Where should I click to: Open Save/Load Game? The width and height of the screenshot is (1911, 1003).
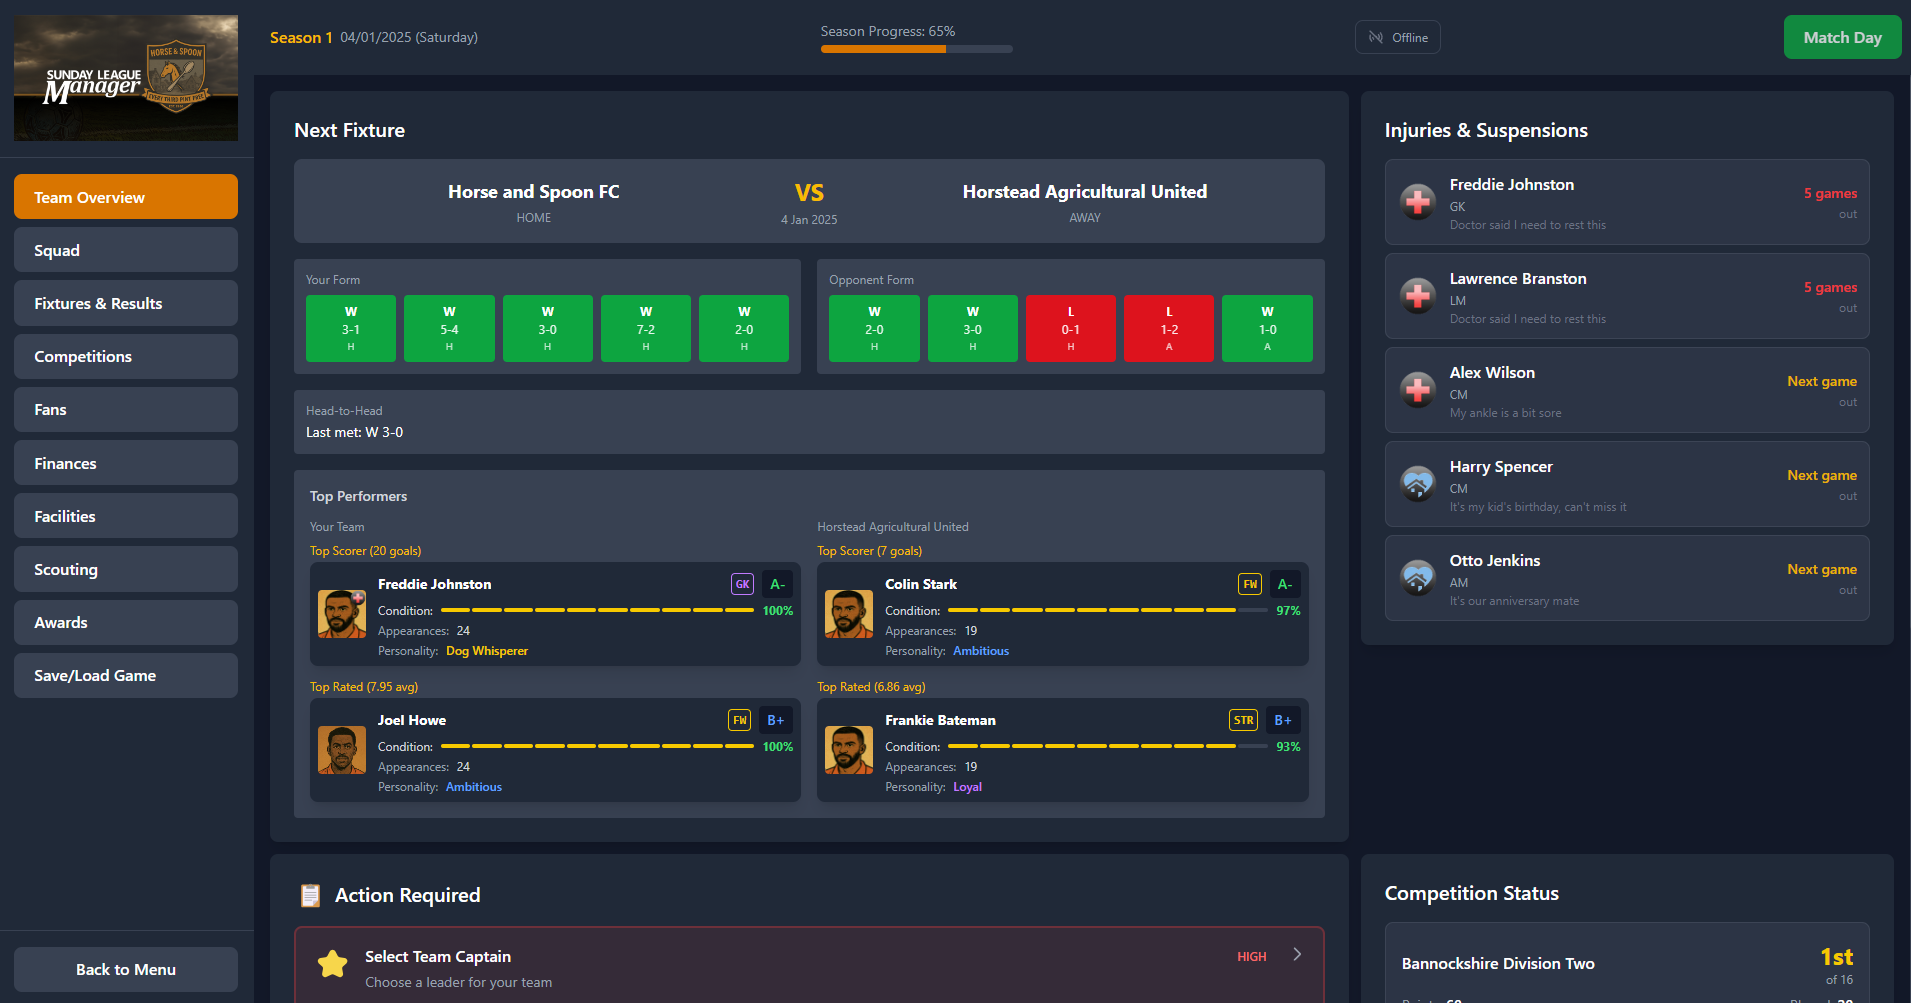126,675
